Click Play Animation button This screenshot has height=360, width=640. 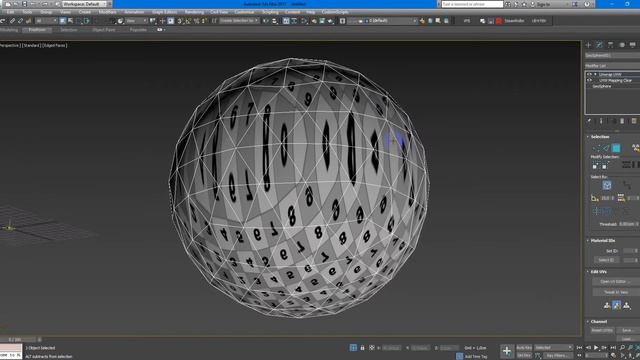point(596,347)
